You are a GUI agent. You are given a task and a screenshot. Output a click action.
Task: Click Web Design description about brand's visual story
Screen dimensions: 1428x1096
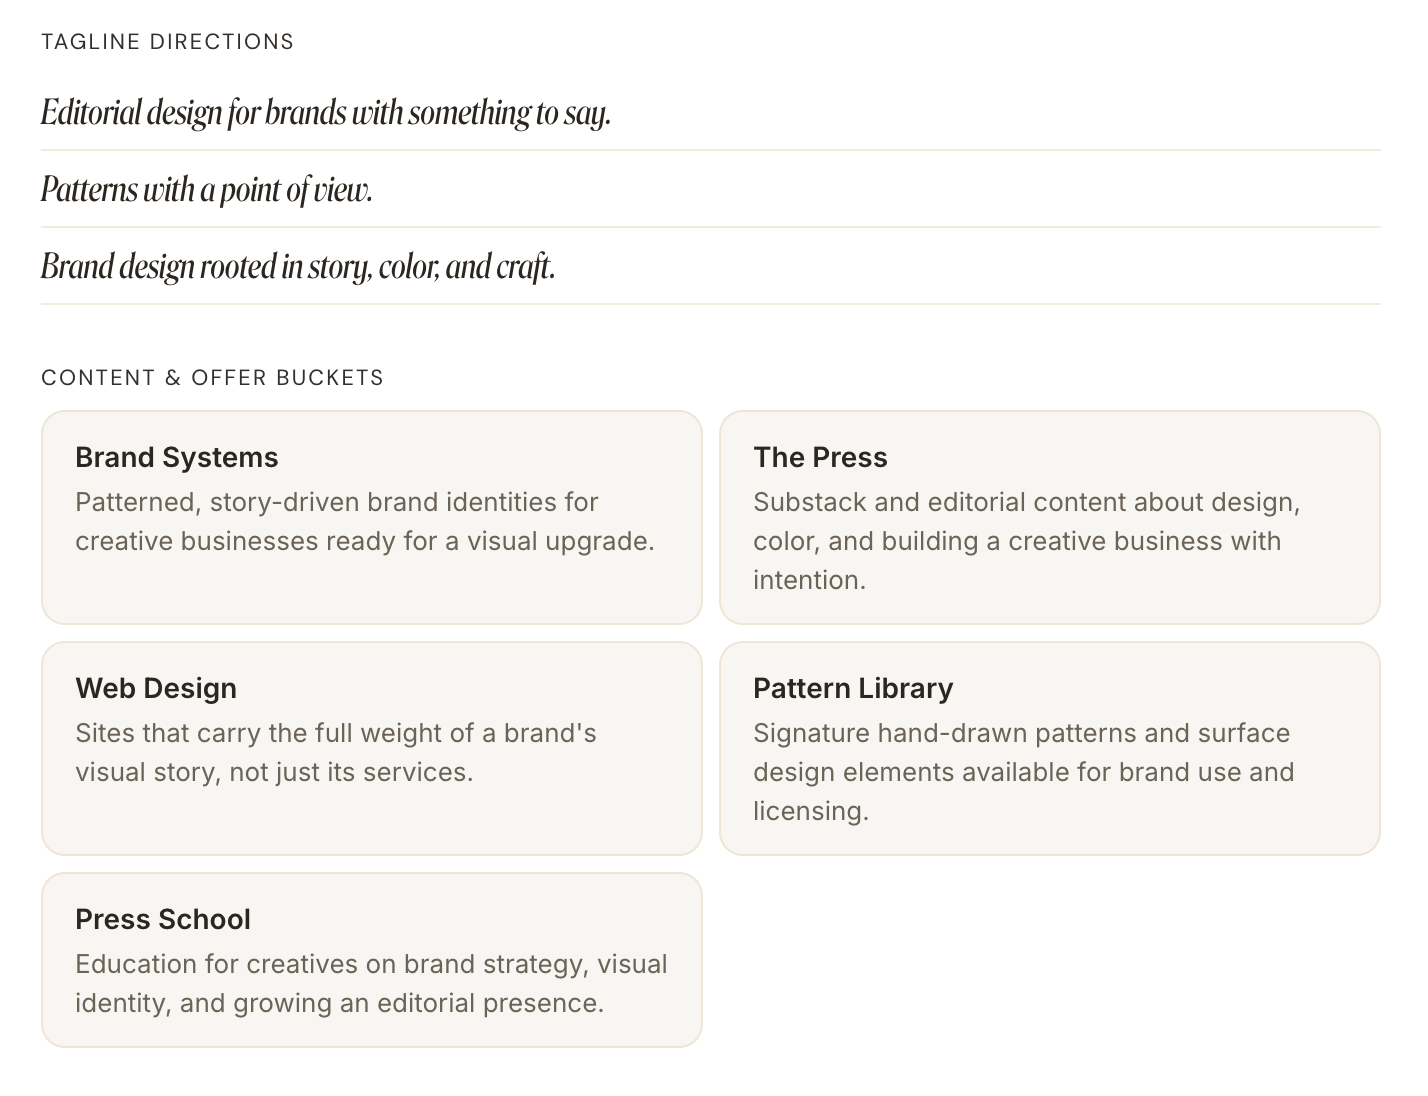point(336,752)
